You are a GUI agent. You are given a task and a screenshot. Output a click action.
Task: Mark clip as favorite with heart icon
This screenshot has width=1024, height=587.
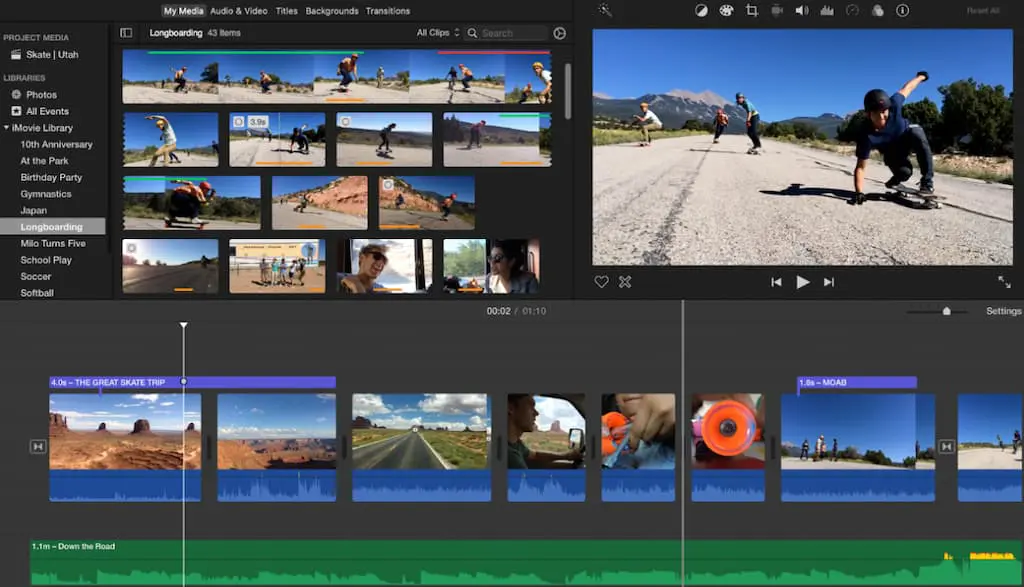coord(601,282)
